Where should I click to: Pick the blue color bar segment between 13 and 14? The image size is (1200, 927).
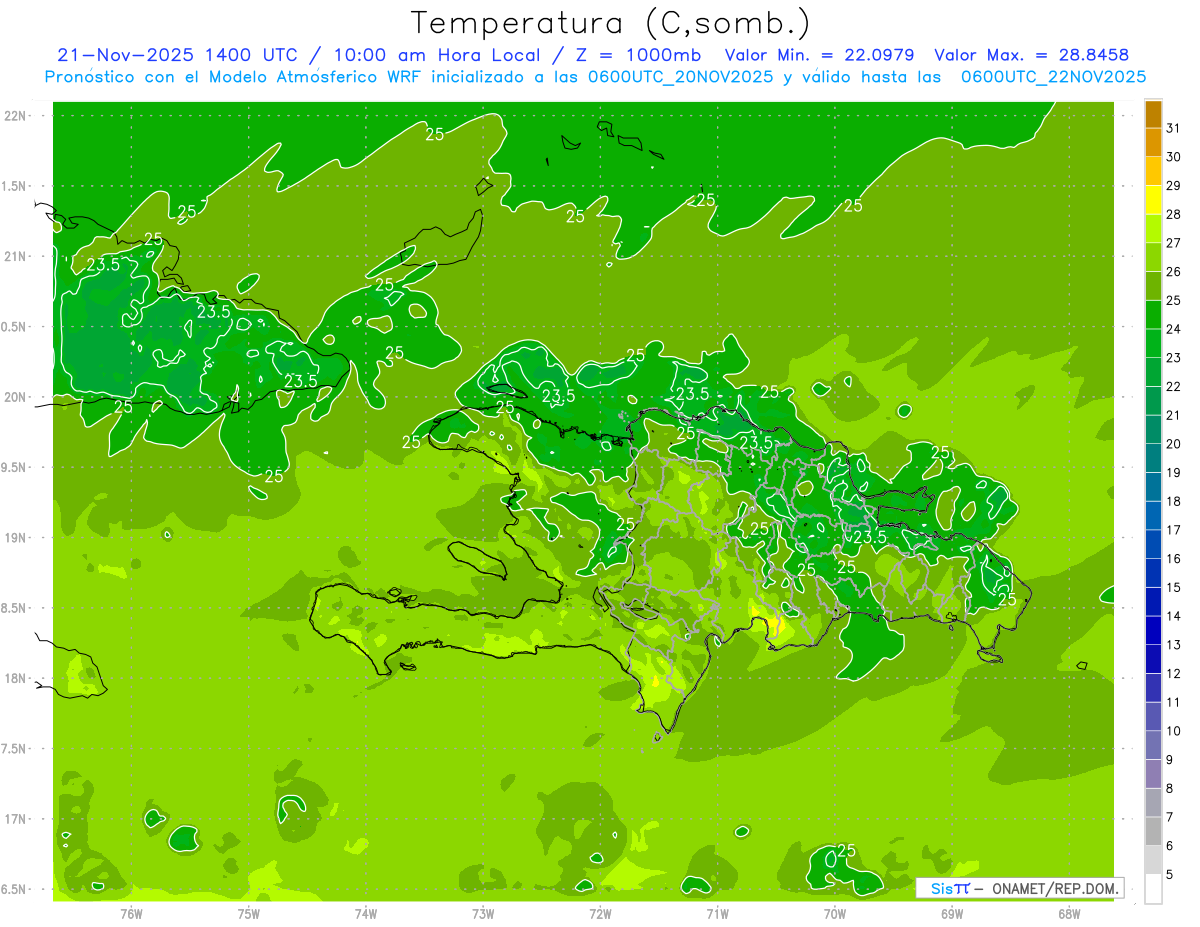1153,630
